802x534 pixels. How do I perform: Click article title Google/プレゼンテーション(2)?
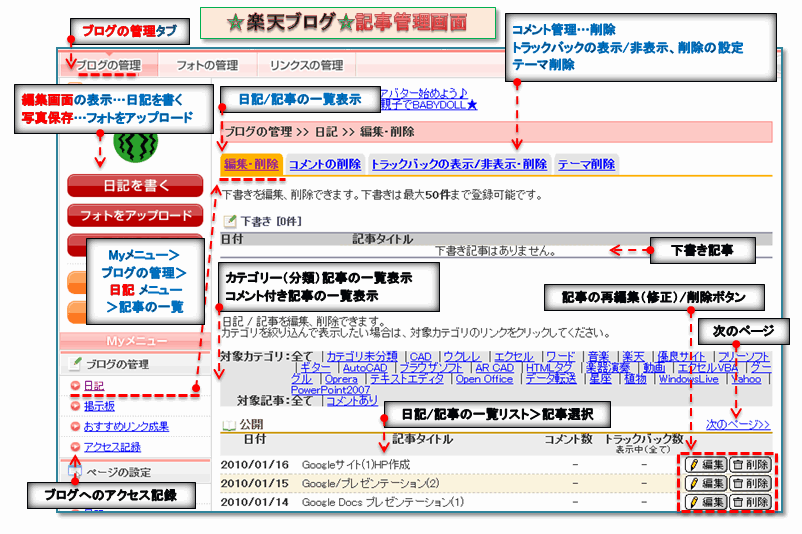370,483
